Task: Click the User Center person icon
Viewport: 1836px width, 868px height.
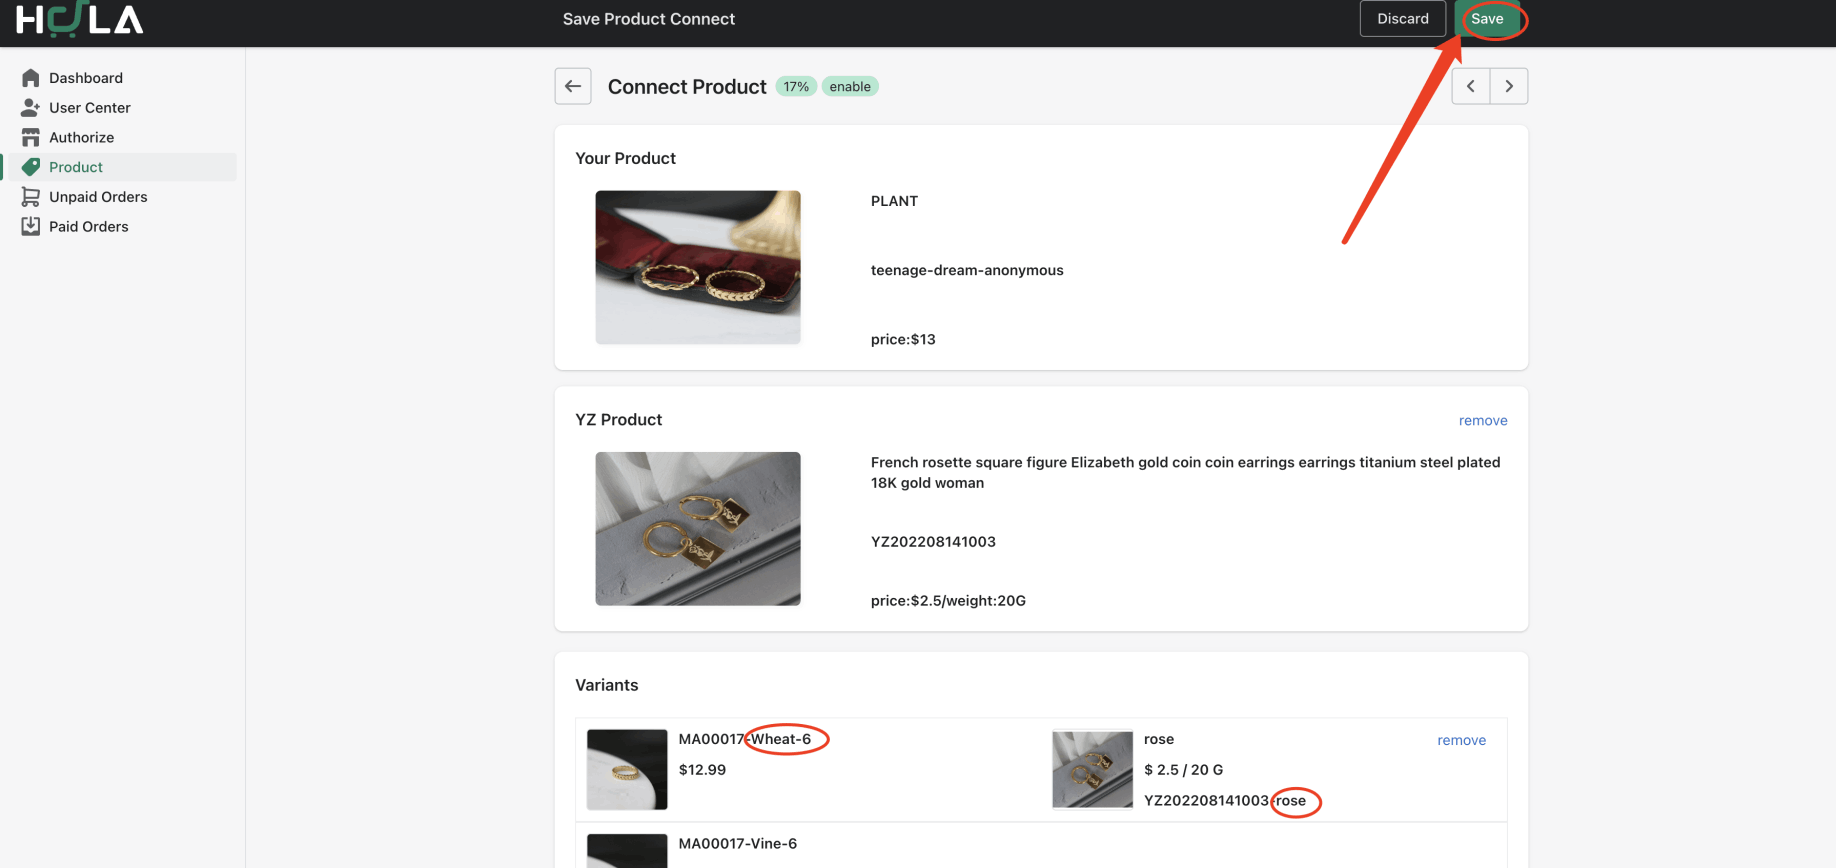Action: coord(31,107)
